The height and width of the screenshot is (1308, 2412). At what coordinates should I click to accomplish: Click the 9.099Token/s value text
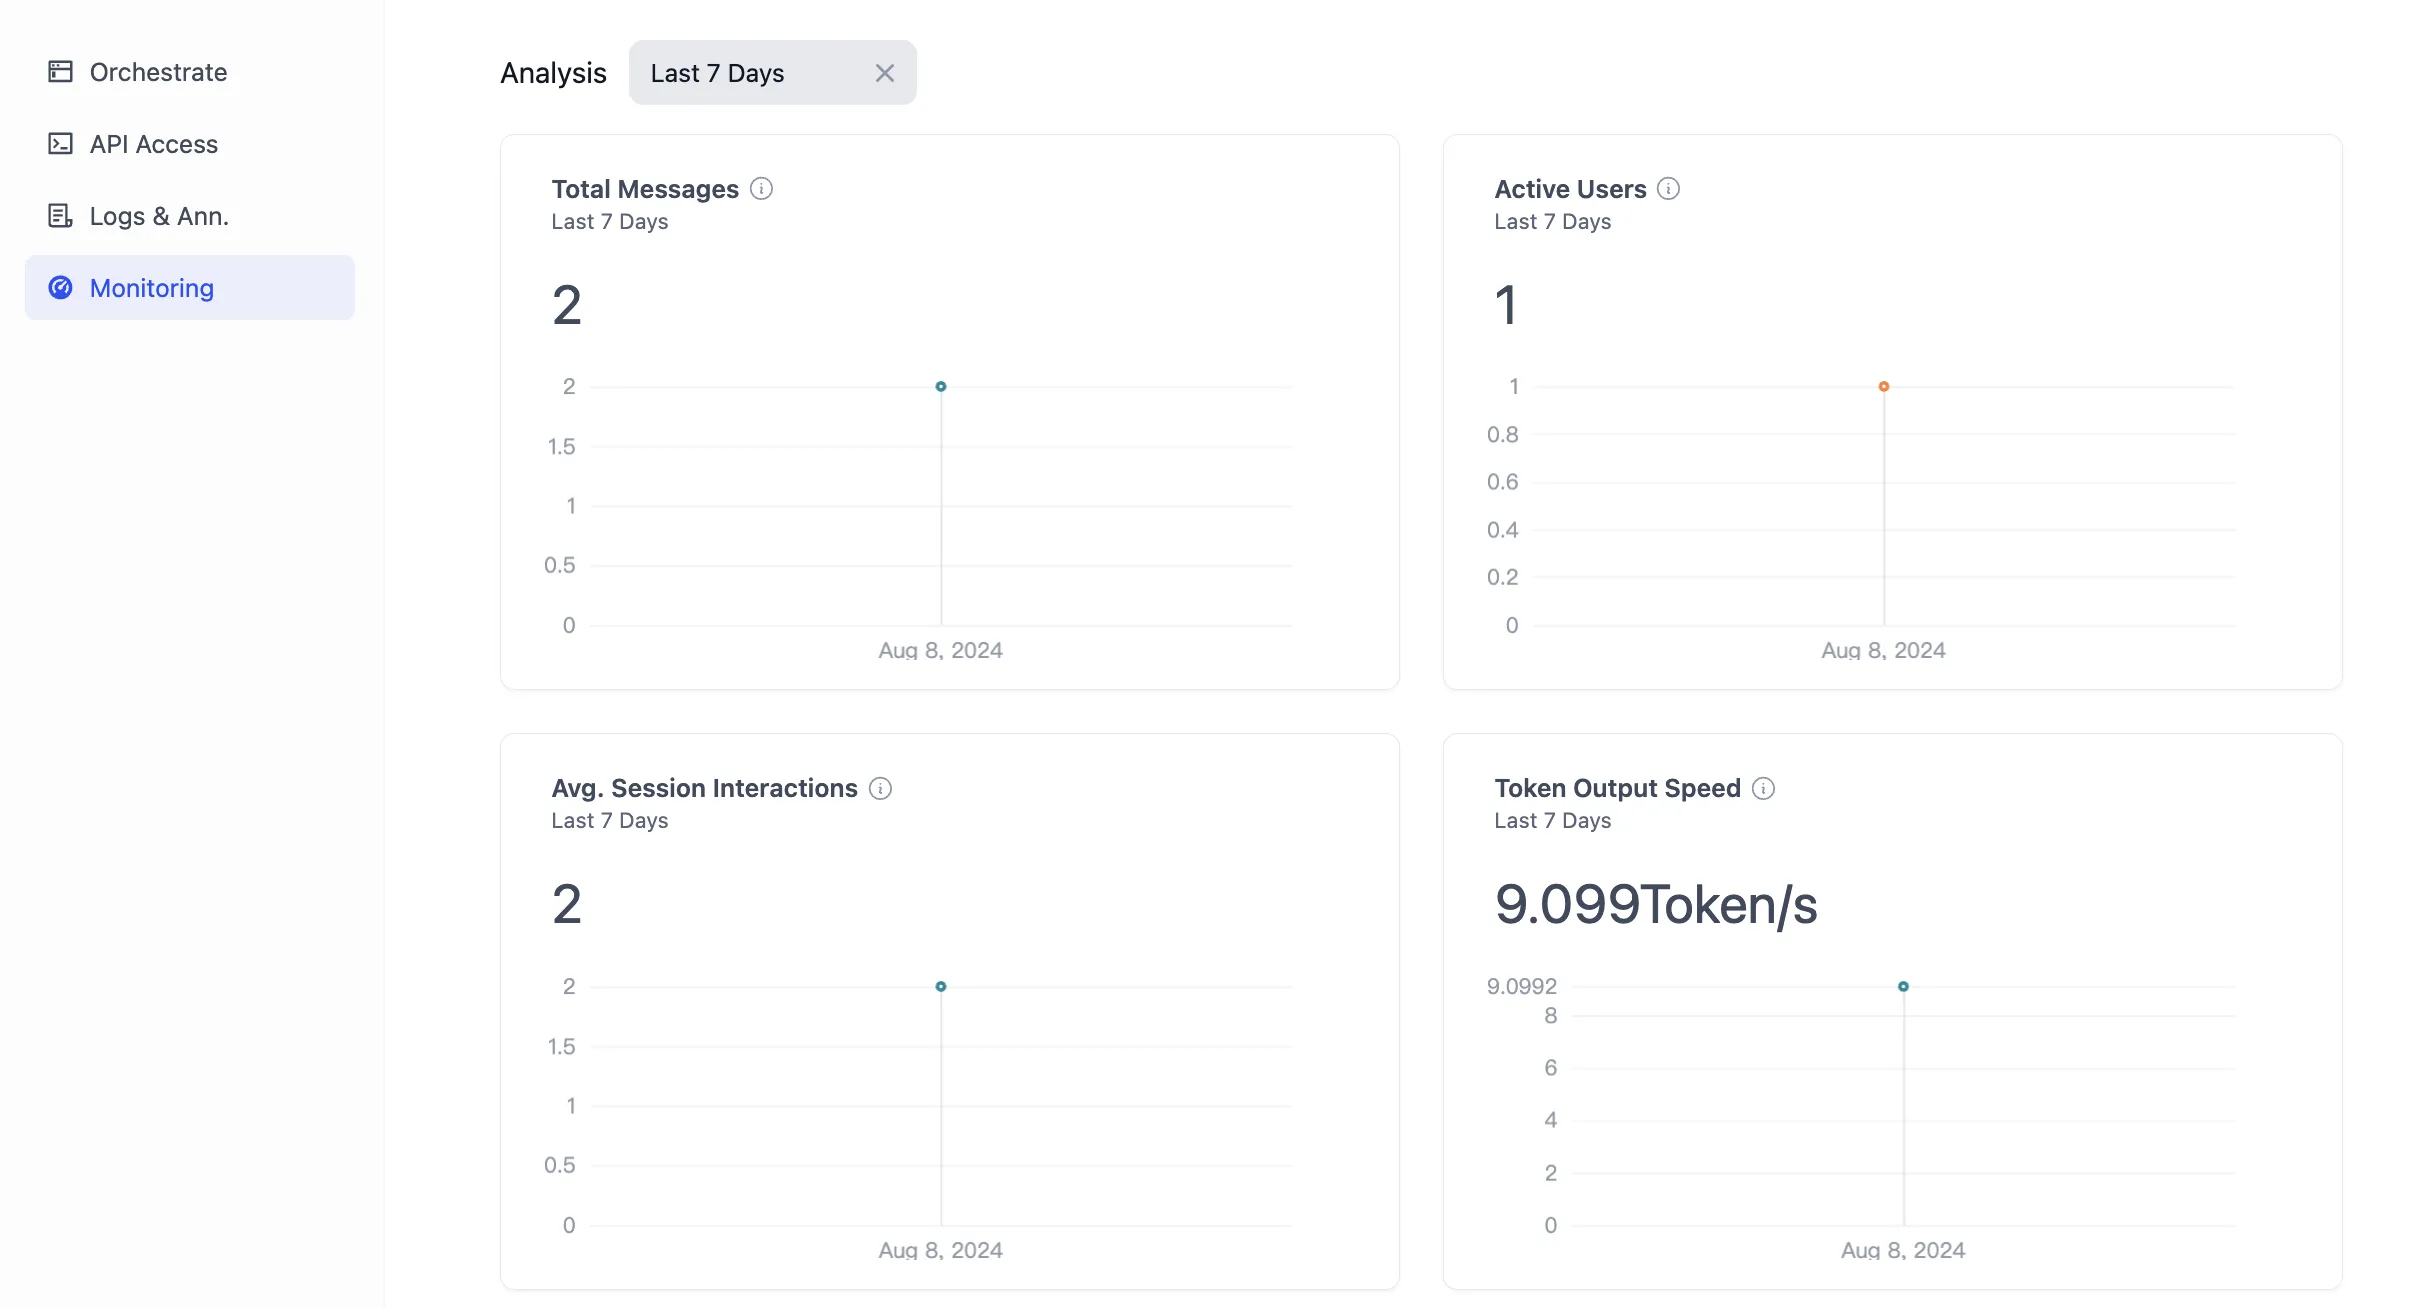click(1655, 905)
